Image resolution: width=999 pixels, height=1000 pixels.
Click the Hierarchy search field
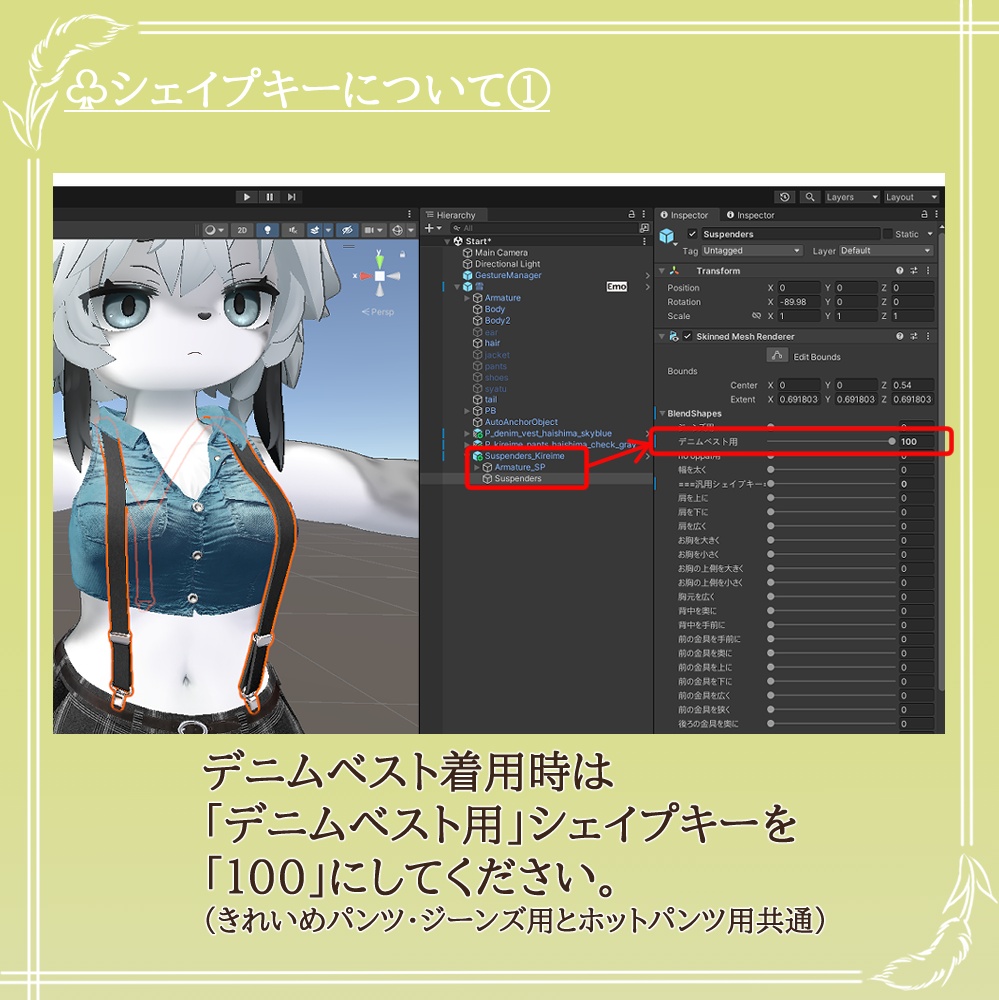pyautogui.click(x=542, y=228)
